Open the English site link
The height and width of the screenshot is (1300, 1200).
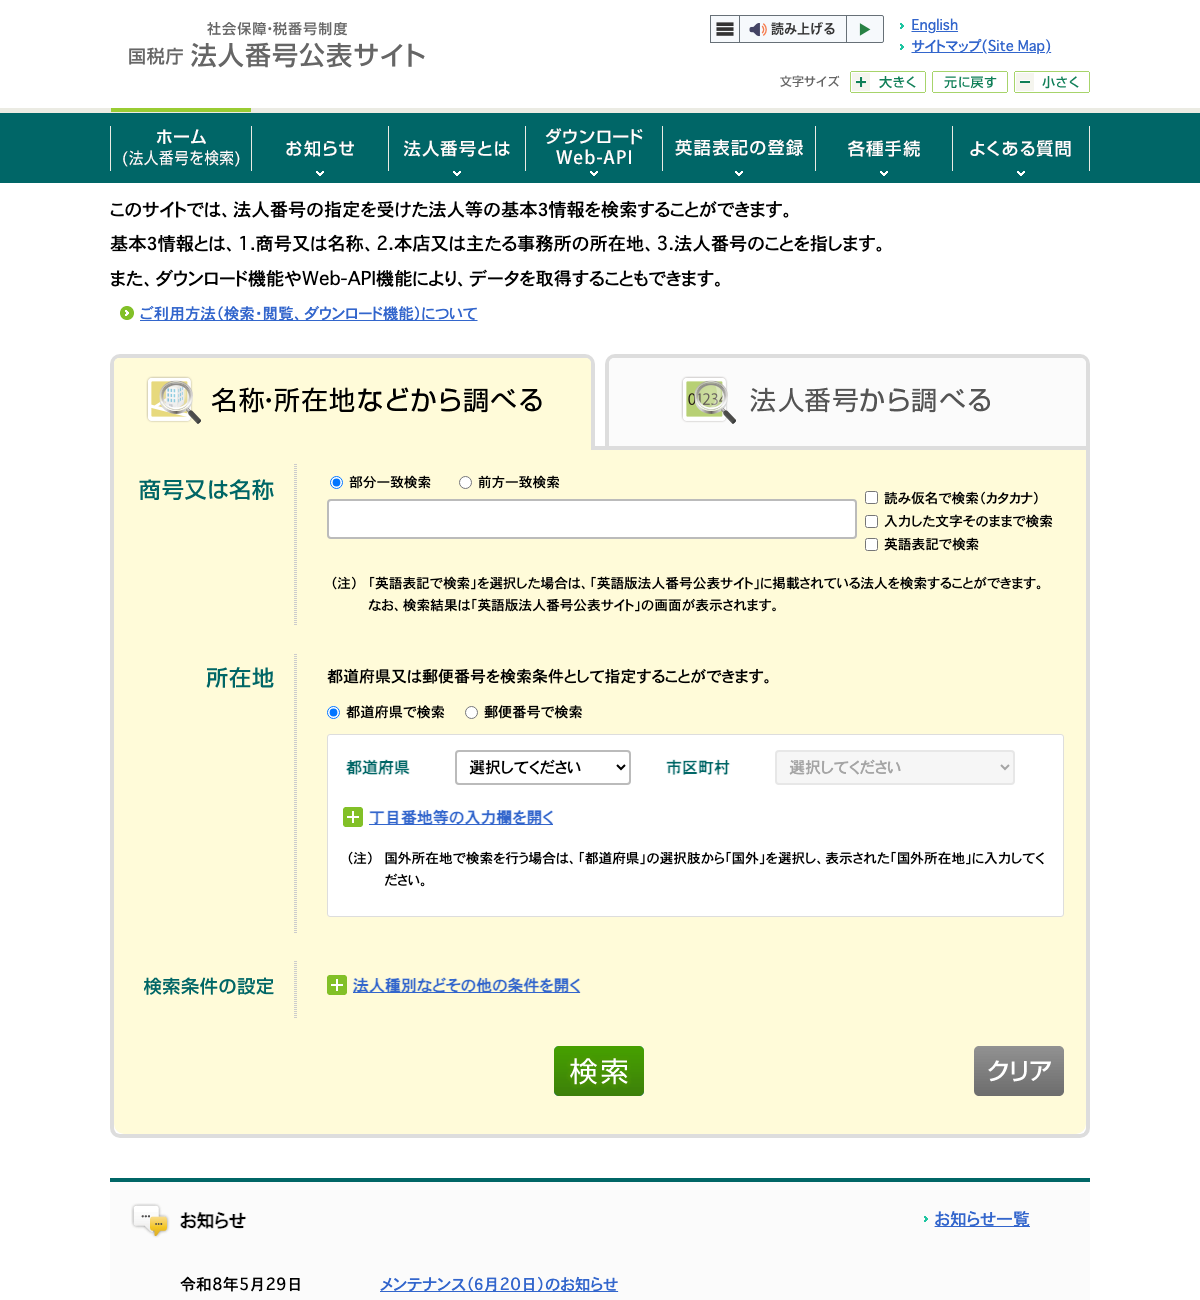click(934, 25)
